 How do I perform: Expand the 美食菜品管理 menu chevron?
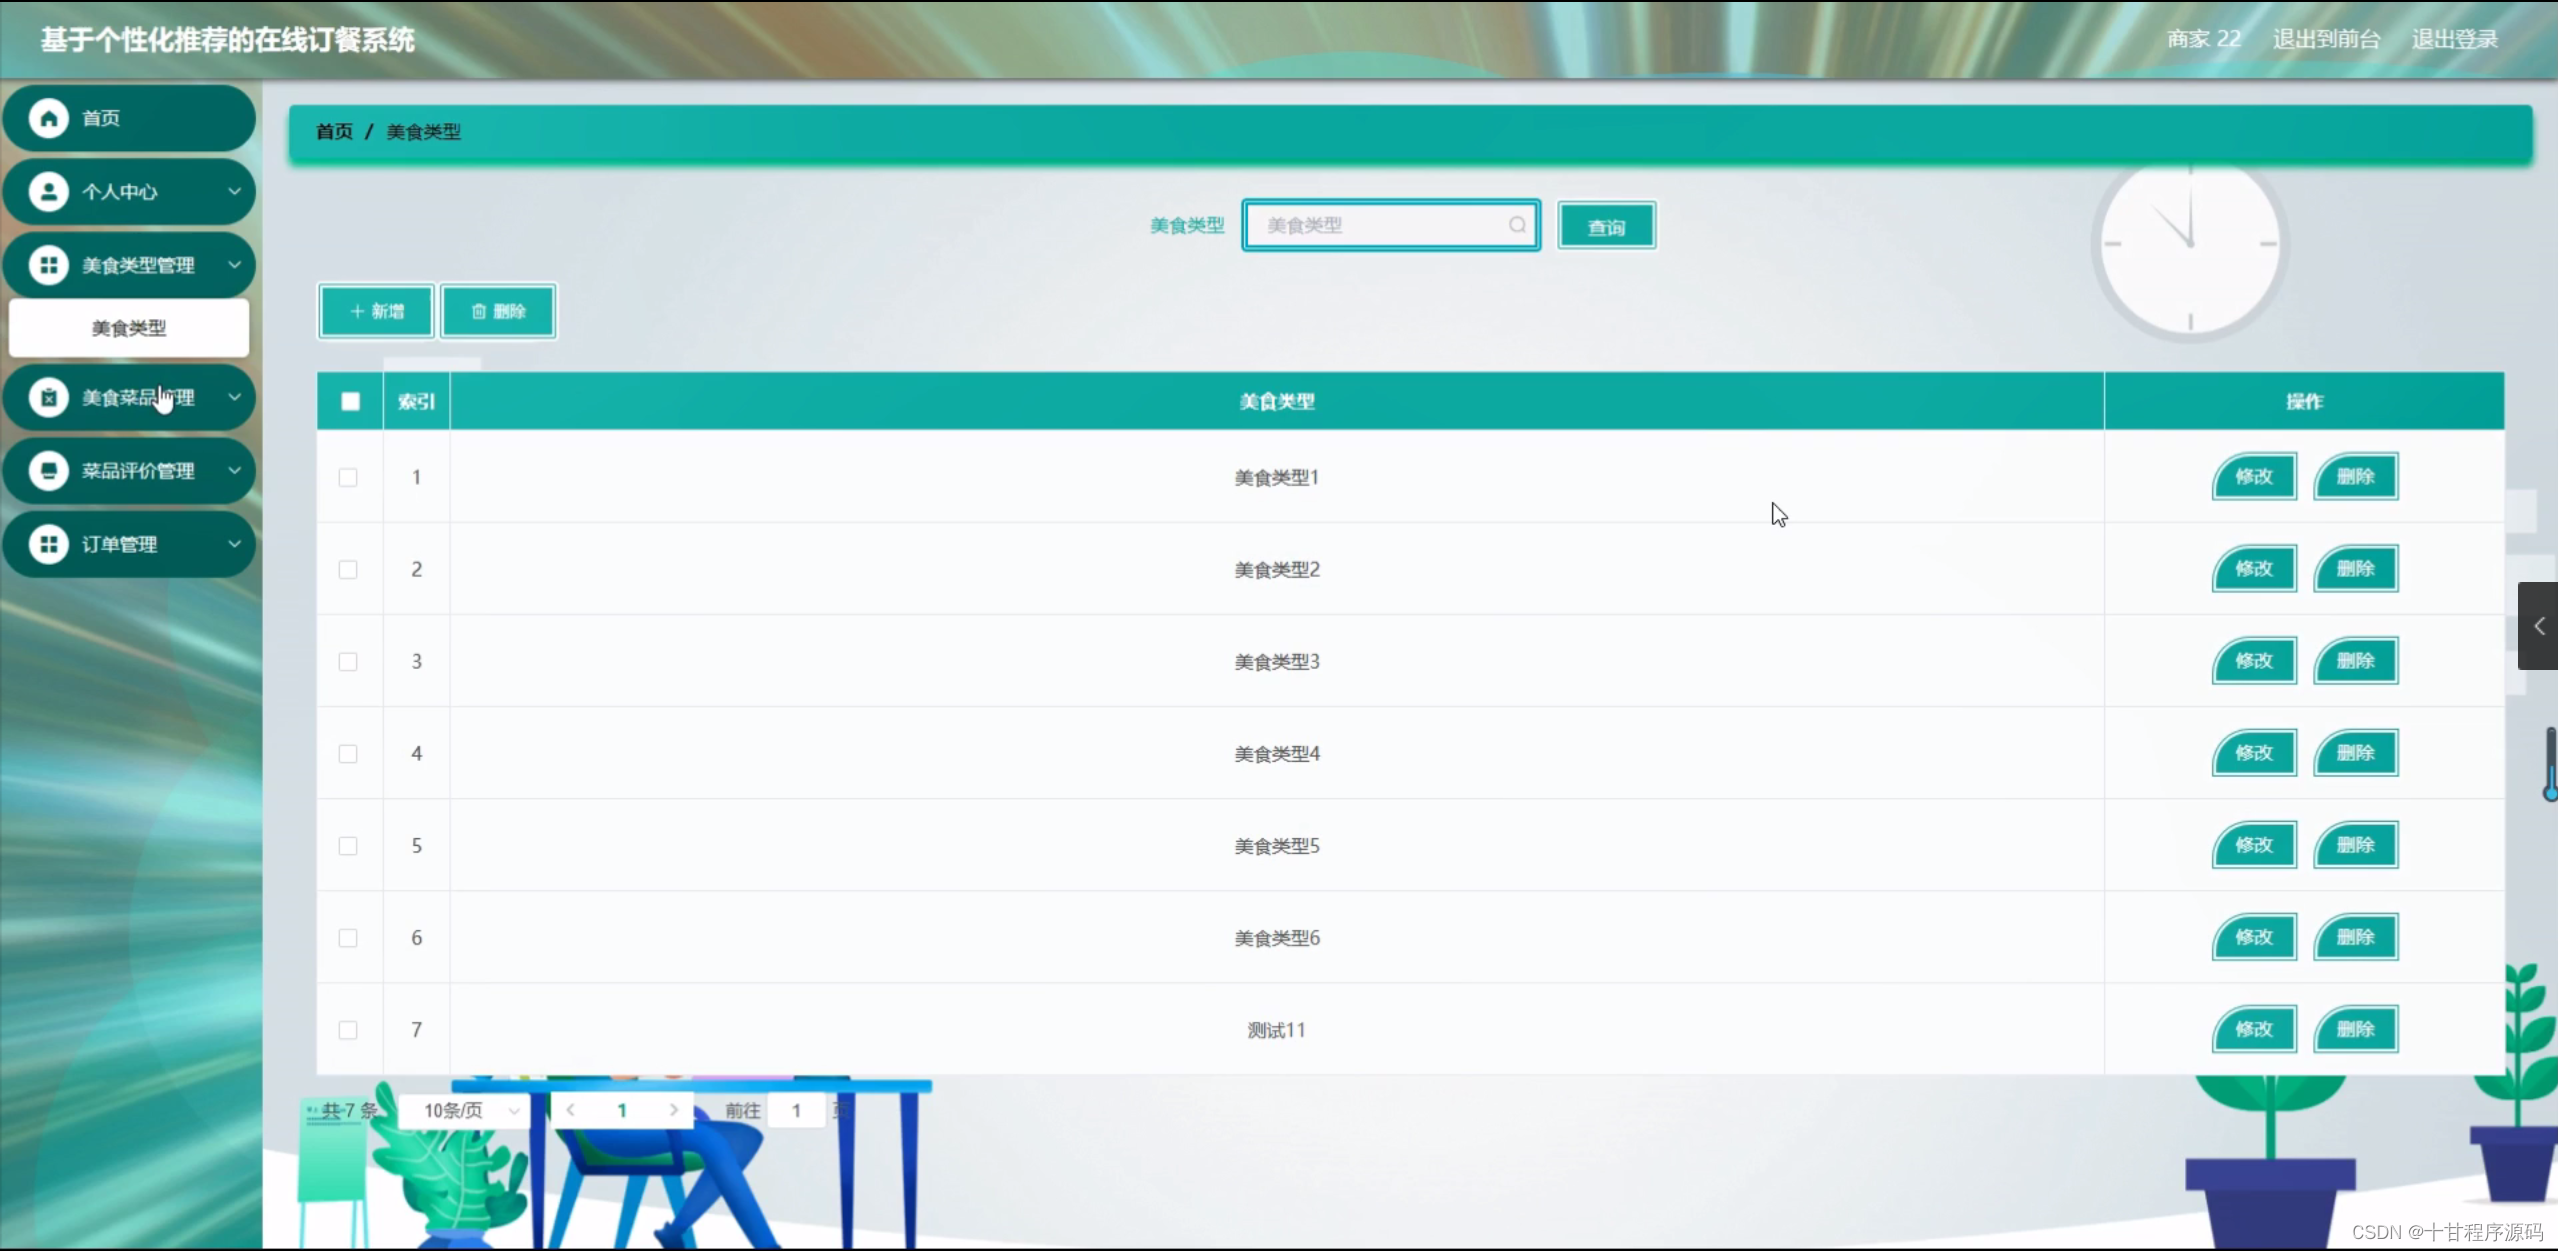[234, 397]
